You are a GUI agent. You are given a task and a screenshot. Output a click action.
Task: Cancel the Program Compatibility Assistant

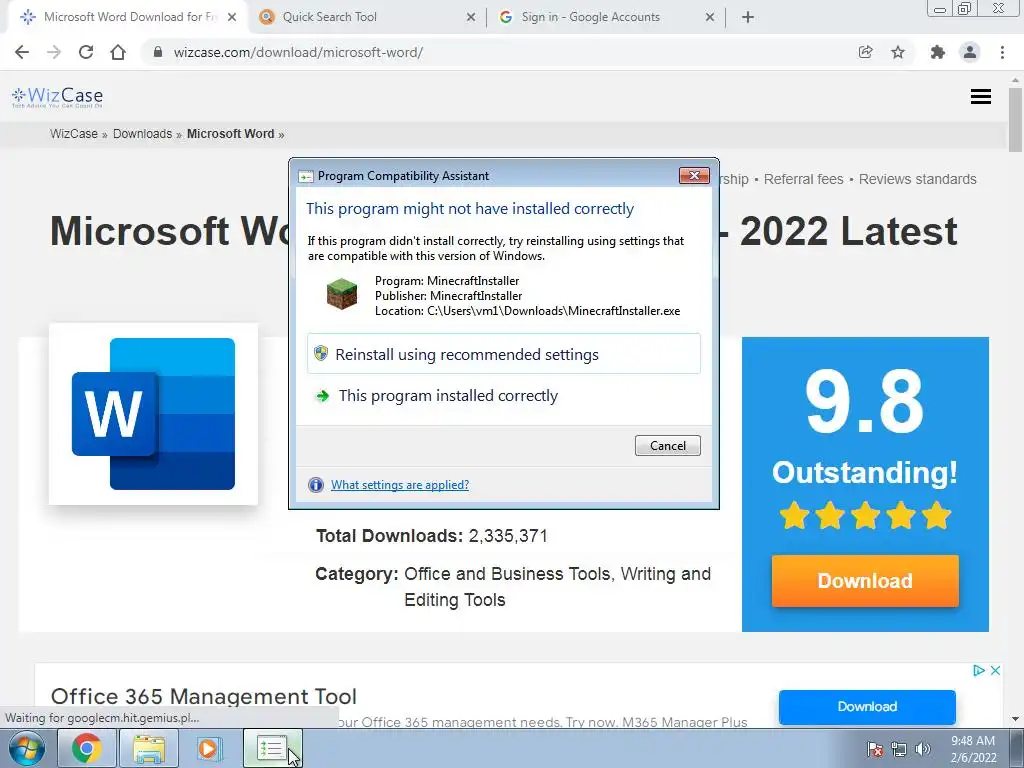pos(667,445)
